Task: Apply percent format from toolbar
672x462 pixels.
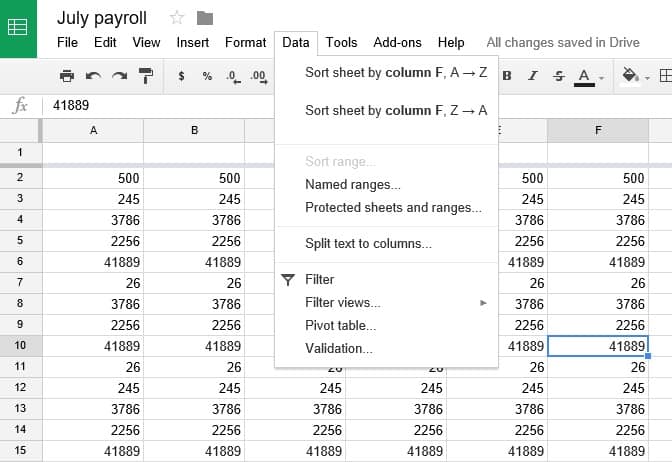Action: 207,76
